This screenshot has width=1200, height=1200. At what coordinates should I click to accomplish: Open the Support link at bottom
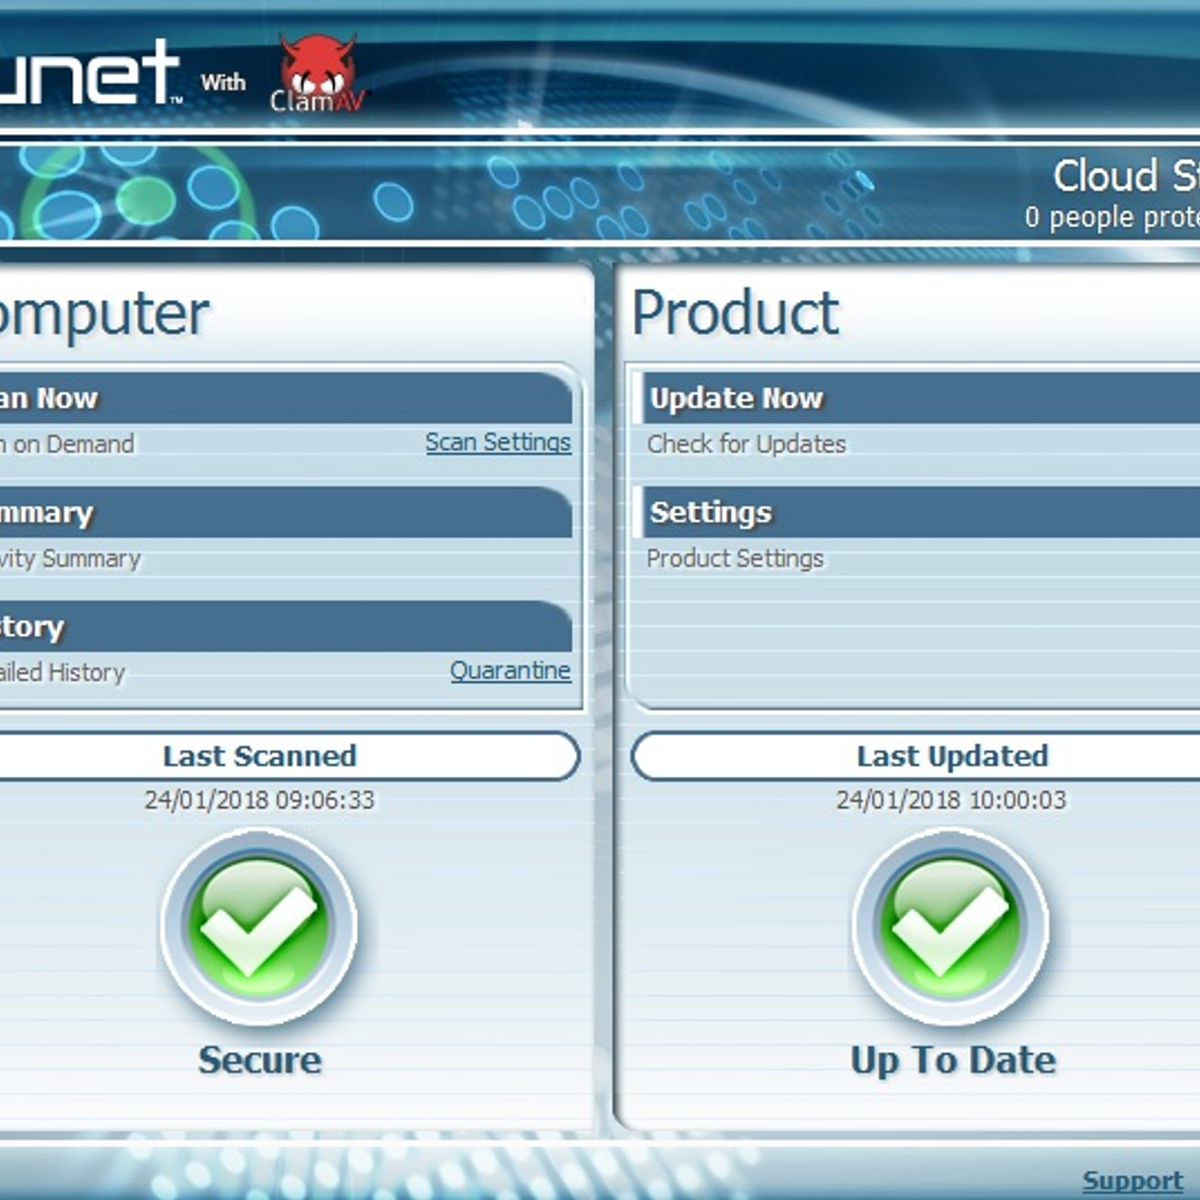pos(1132,1180)
